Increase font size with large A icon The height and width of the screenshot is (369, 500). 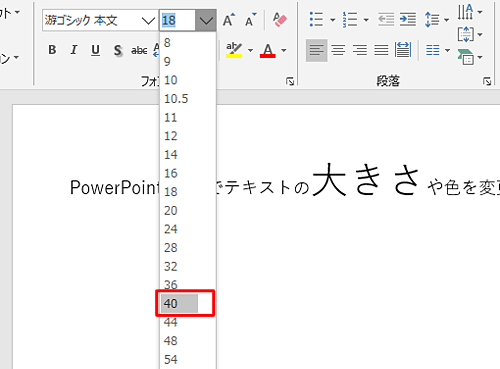click(229, 20)
